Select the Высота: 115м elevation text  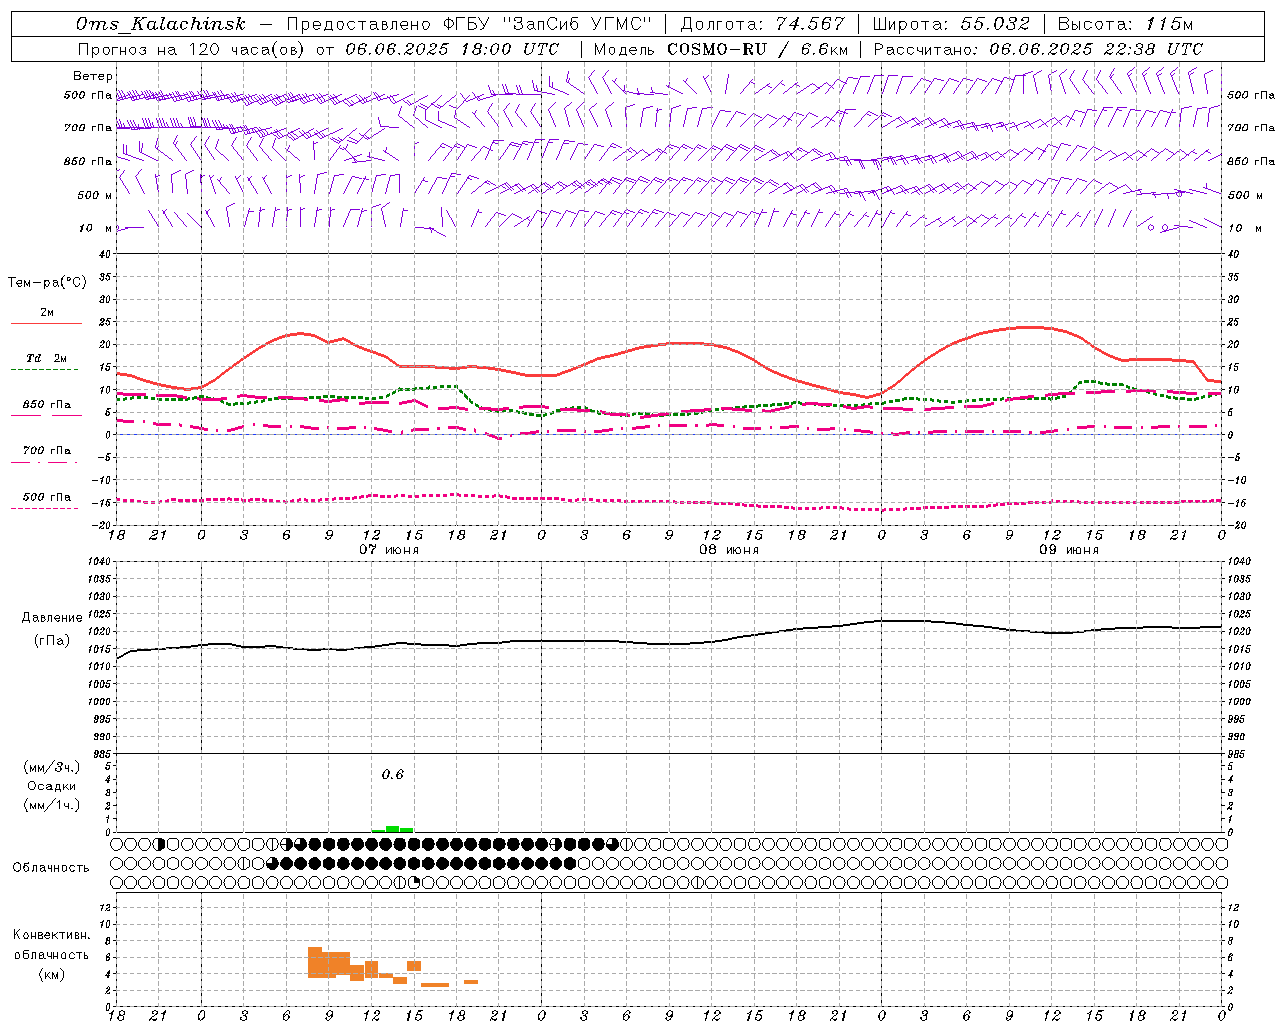click(x=1125, y=24)
